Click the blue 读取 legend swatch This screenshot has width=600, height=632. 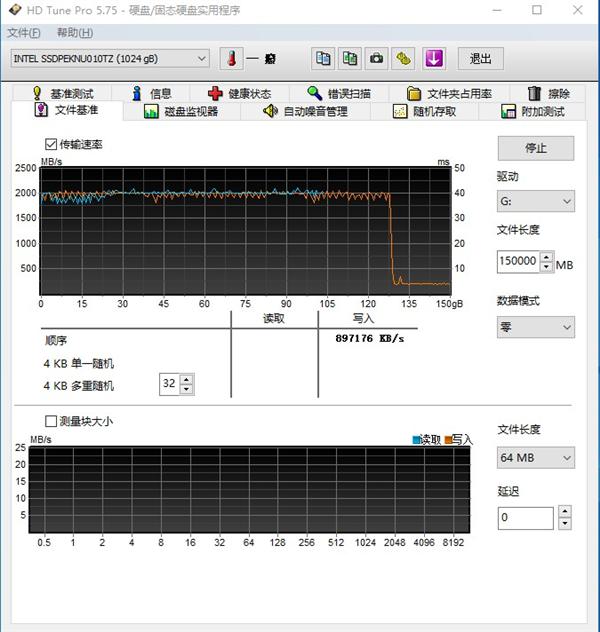point(416,440)
